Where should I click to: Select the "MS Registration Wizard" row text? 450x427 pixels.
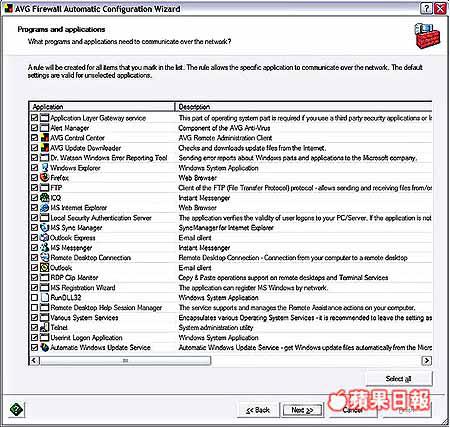coord(83,287)
